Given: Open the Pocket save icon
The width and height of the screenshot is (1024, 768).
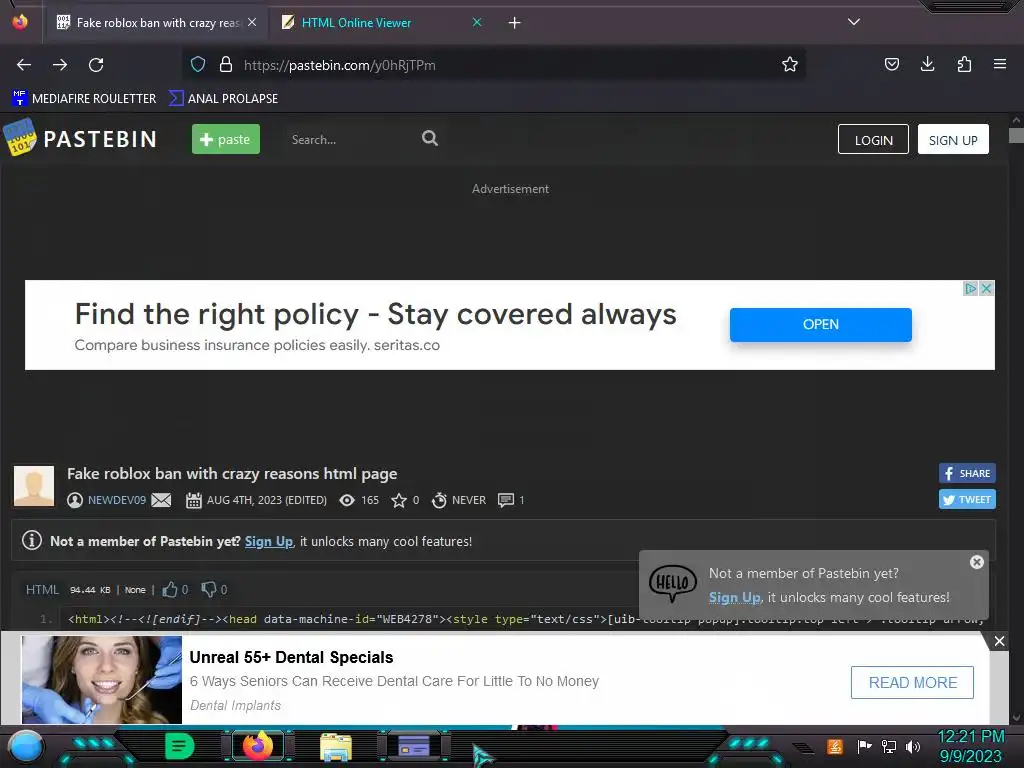Looking at the screenshot, I should click(891, 64).
